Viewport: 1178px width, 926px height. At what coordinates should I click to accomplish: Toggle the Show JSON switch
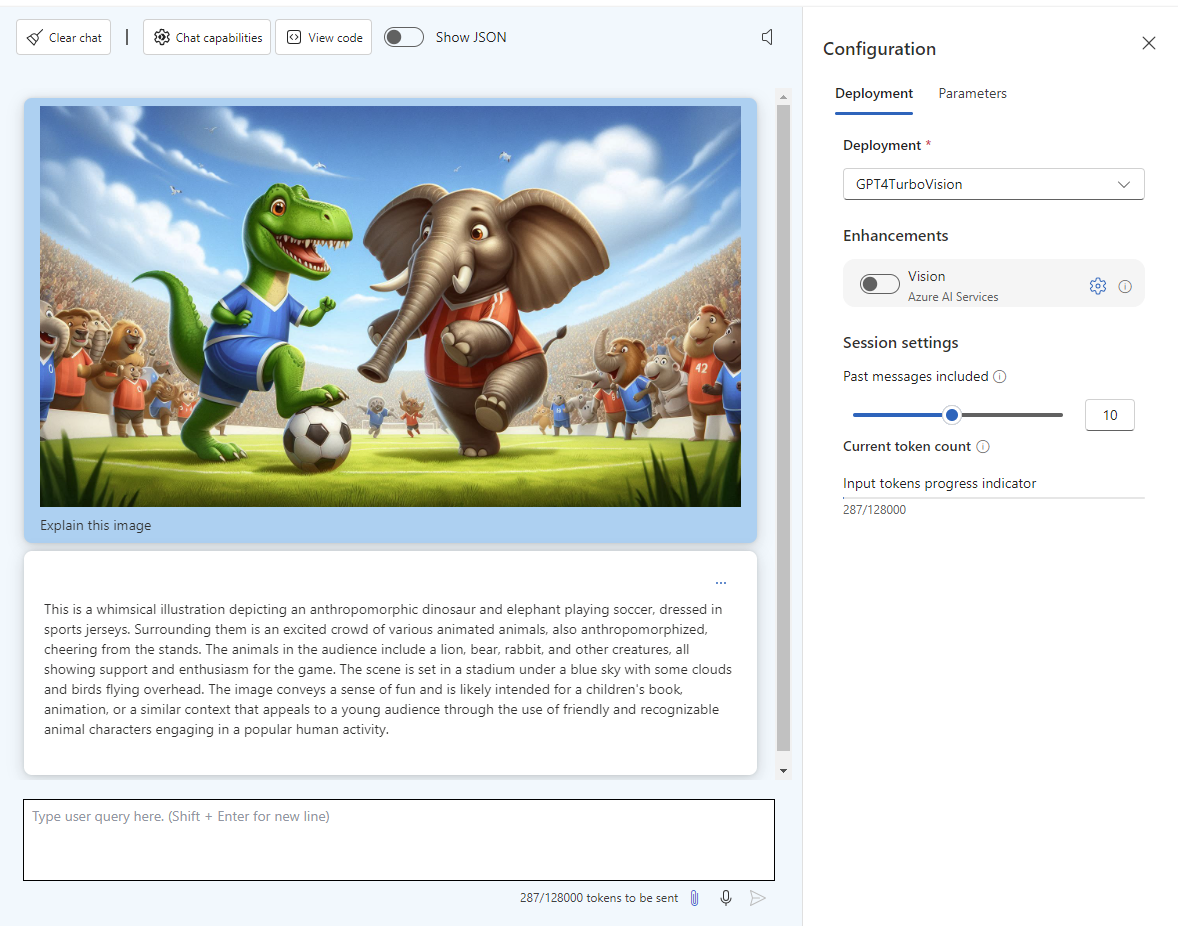coord(404,37)
